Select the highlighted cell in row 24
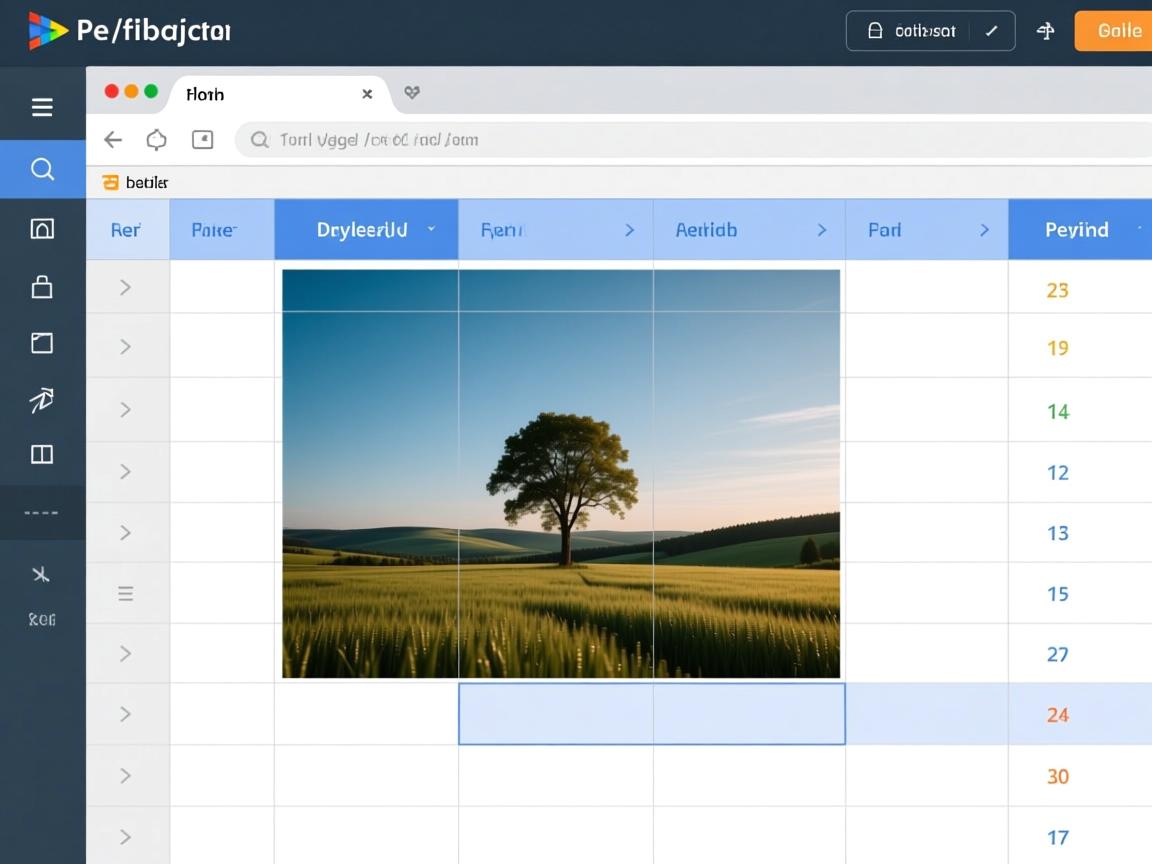 [x=651, y=714]
